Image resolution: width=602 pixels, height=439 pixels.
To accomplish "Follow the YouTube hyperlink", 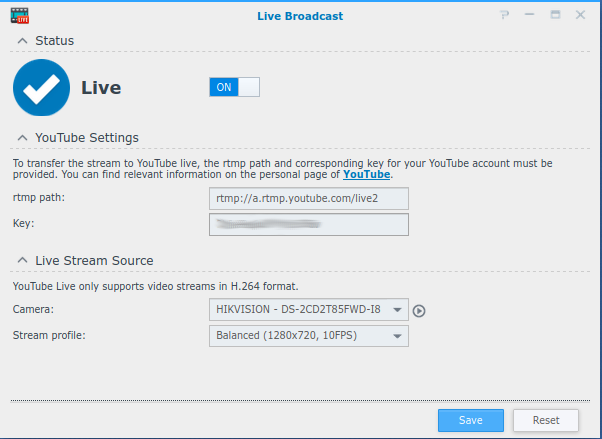I will tap(366, 174).
